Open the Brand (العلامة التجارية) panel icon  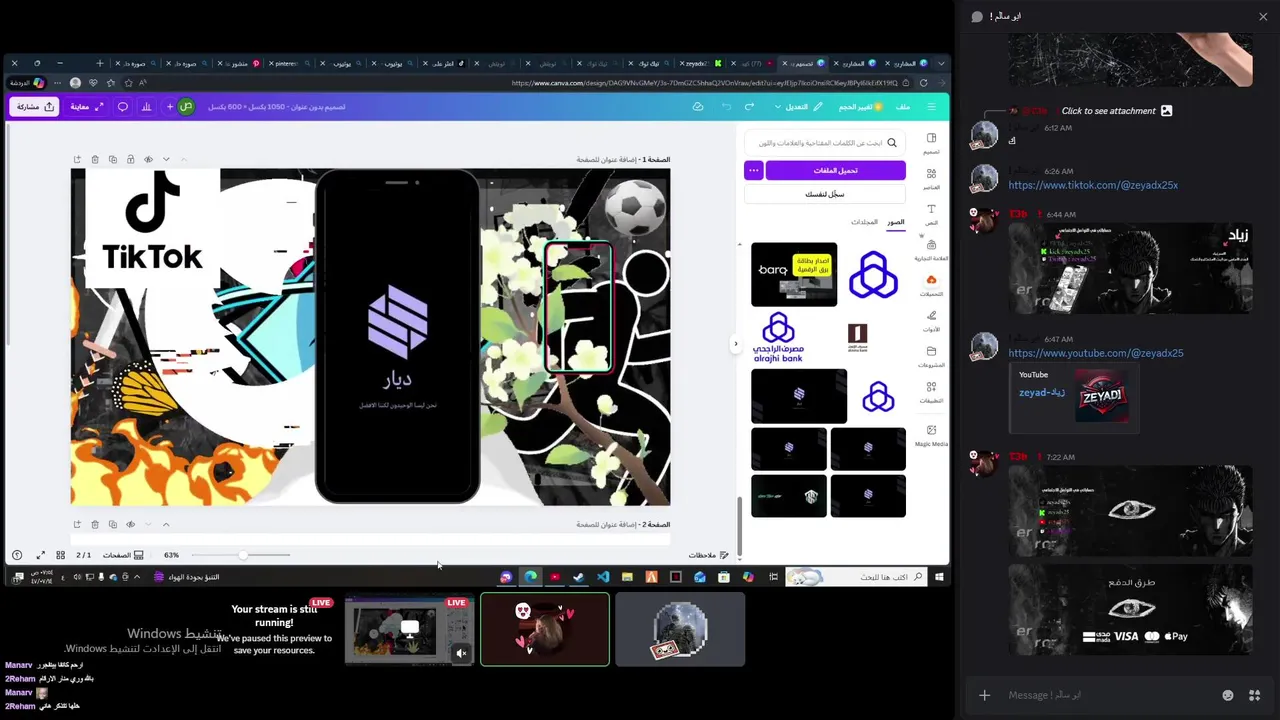(931, 245)
